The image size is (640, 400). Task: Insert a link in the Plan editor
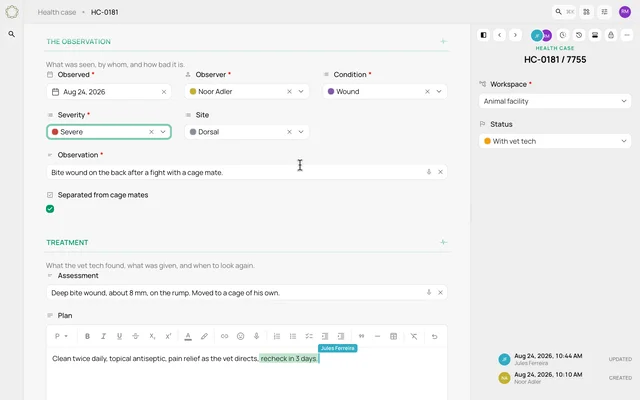tap(224, 336)
